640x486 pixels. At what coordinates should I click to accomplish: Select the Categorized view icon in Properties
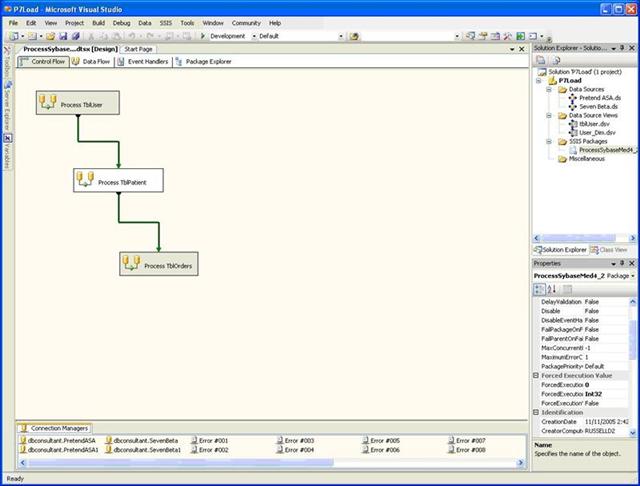coord(539,289)
